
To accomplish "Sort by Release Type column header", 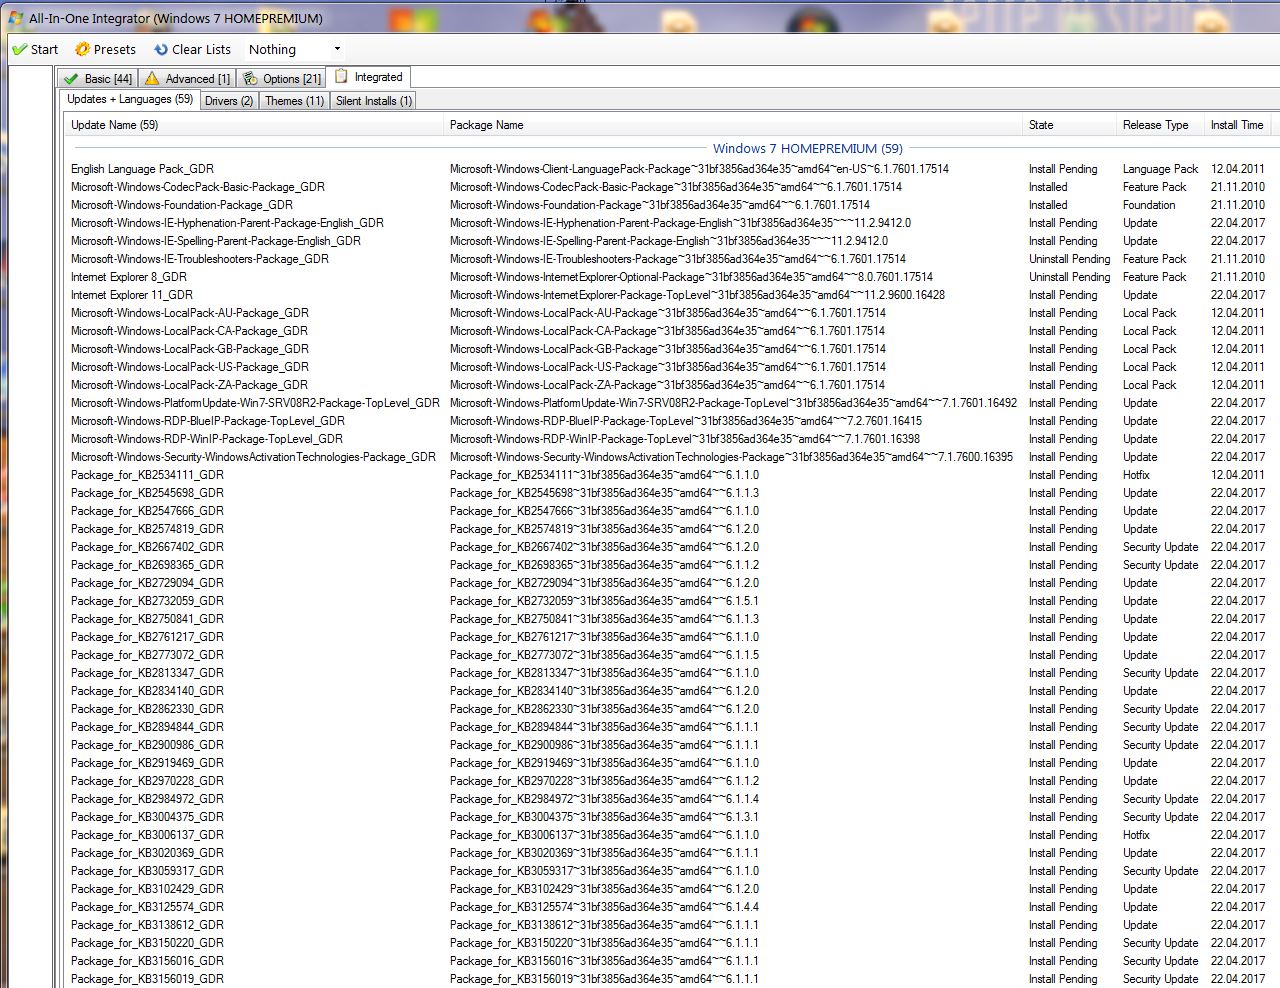I will click(x=1160, y=125).
